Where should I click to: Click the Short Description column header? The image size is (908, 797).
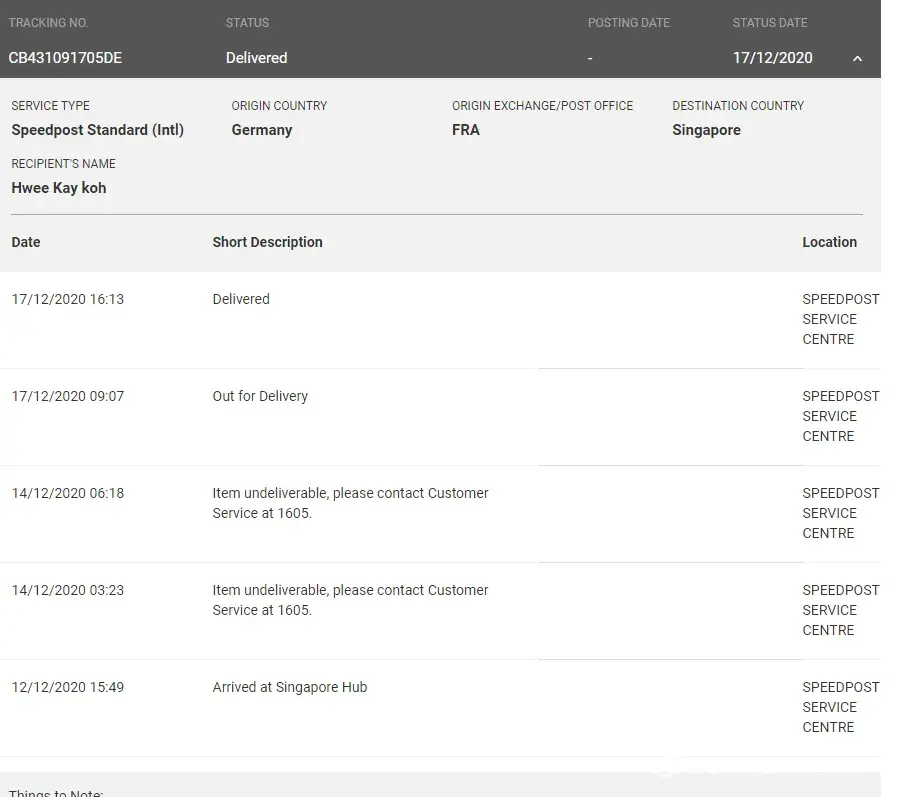[267, 242]
